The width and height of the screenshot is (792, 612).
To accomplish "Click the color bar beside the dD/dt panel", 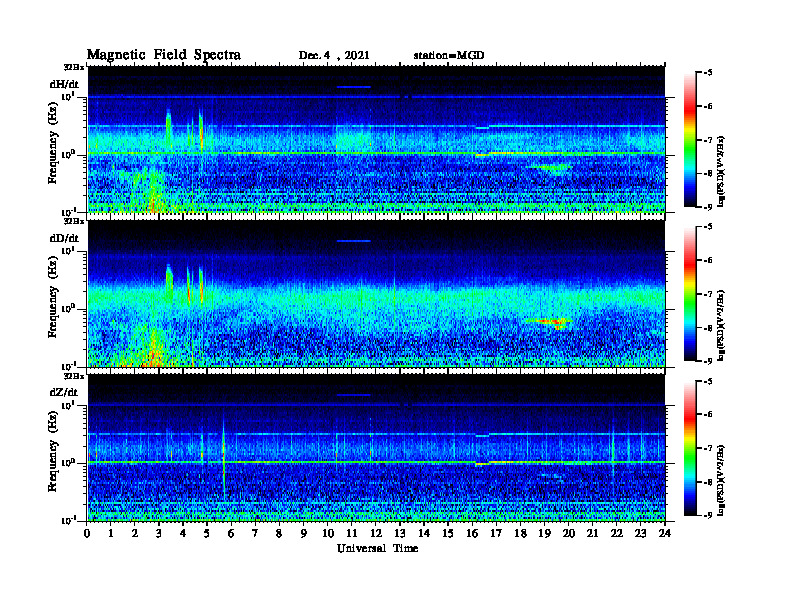I will pos(690,294).
